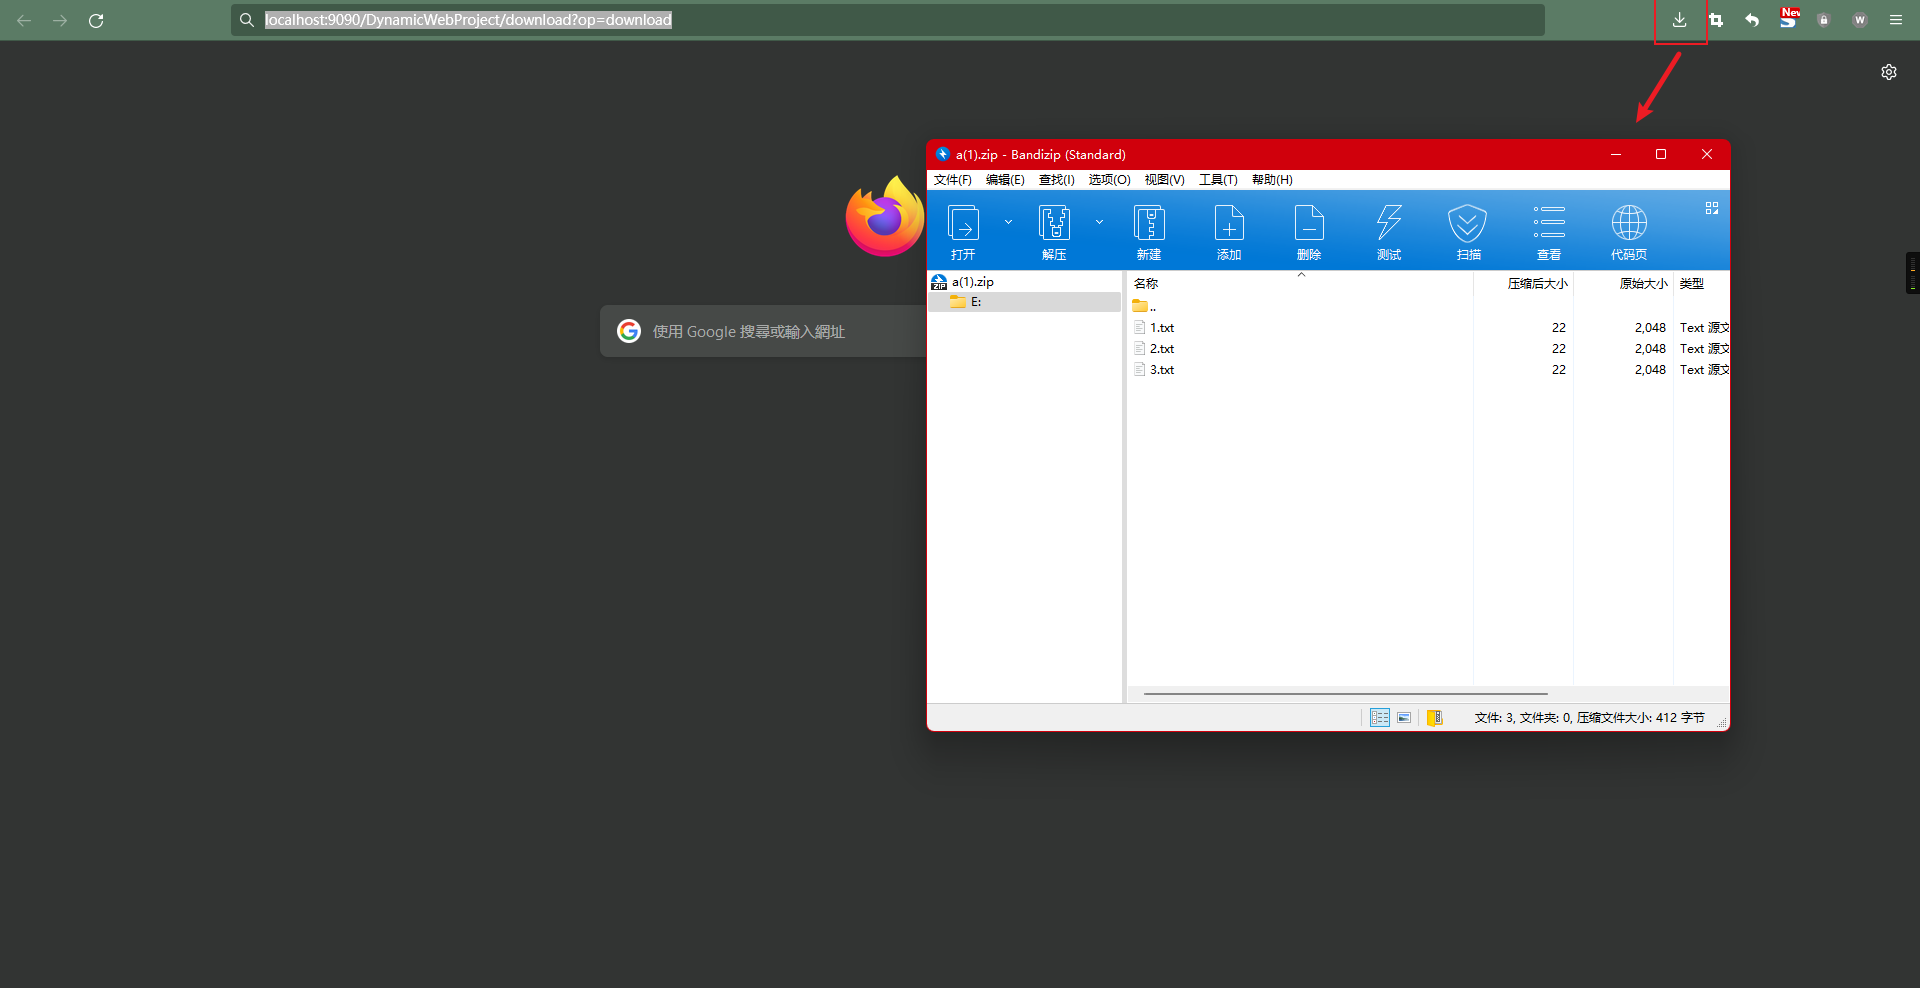Expand the 解压 (Extract) dropdown arrow
Image resolution: width=1920 pixels, height=988 pixels.
[x=1099, y=222]
